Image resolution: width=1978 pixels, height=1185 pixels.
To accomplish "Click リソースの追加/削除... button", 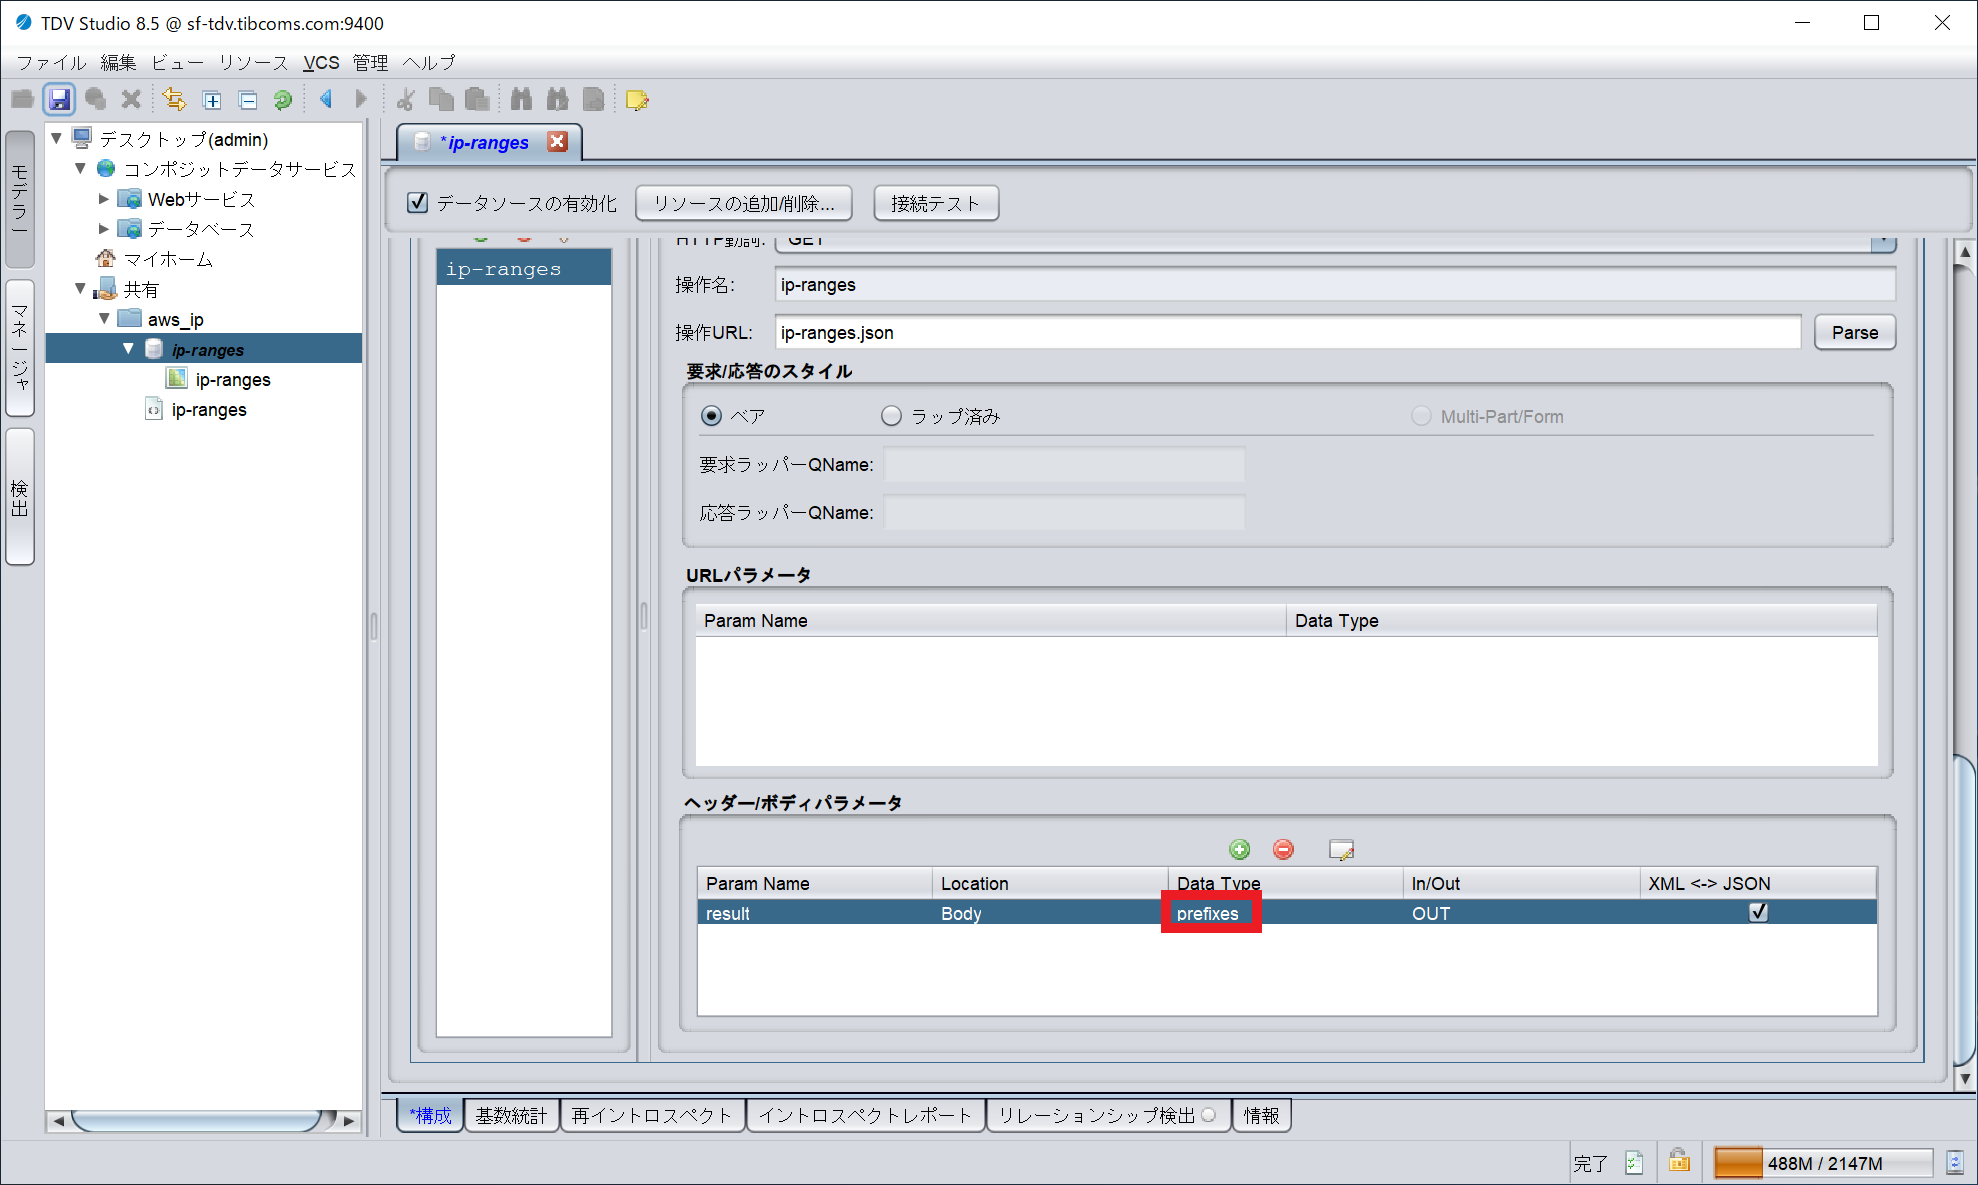I will (744, 203).
